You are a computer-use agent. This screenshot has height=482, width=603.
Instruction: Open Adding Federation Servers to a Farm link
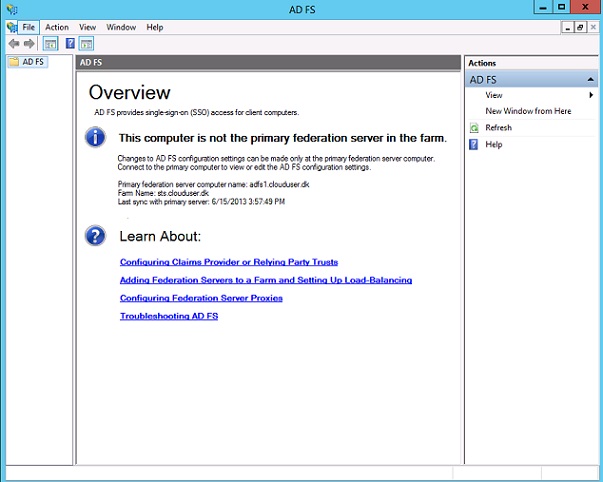click(266, 280)
